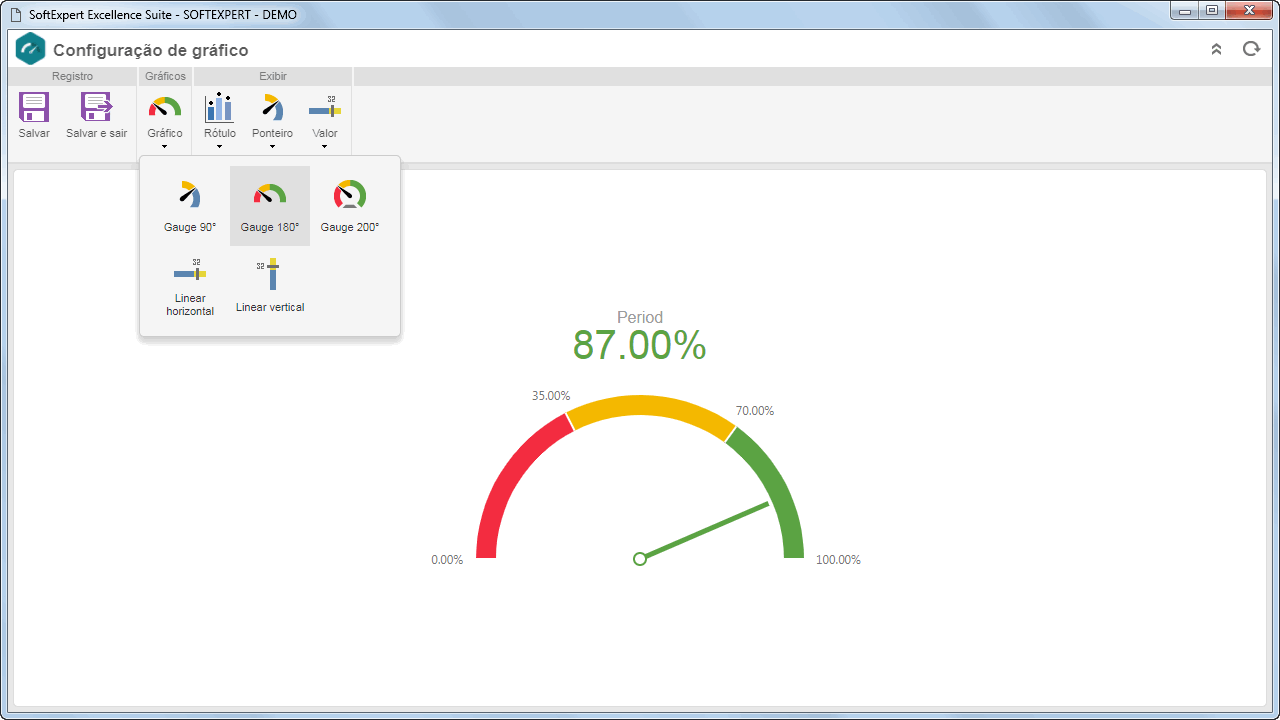Click the Gráfico gauge icon in toolbar
This screenshot has height=720, width=1280.
point(165,107)
